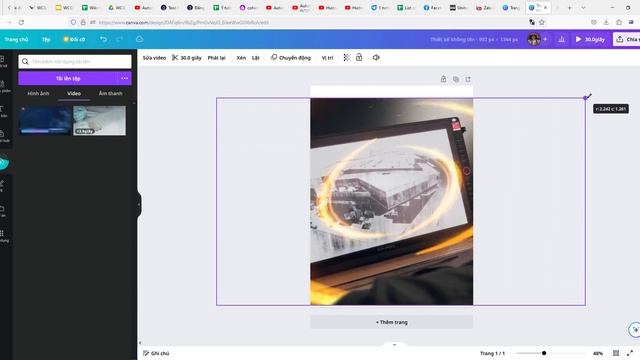Viewport: 640px width, 360px height.
Task: List all browser tabs with the chevron
Action: [583, 8]
